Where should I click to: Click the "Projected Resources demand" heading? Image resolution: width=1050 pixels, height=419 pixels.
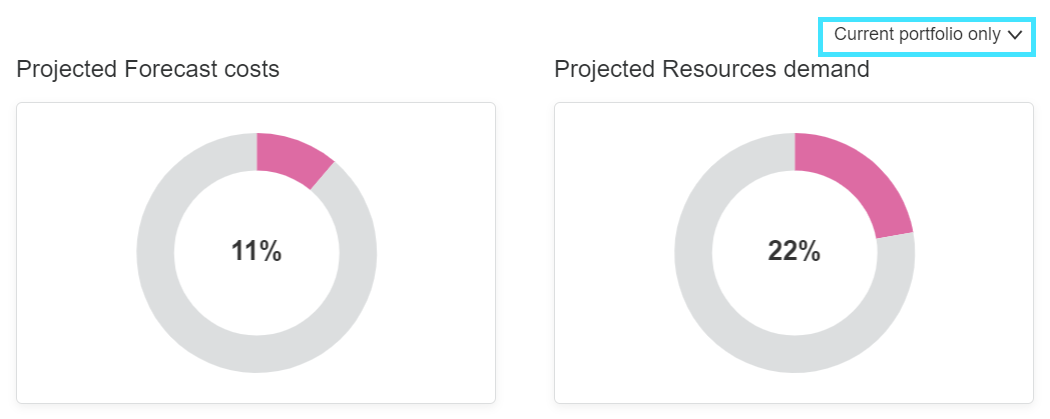pos(712,69)
